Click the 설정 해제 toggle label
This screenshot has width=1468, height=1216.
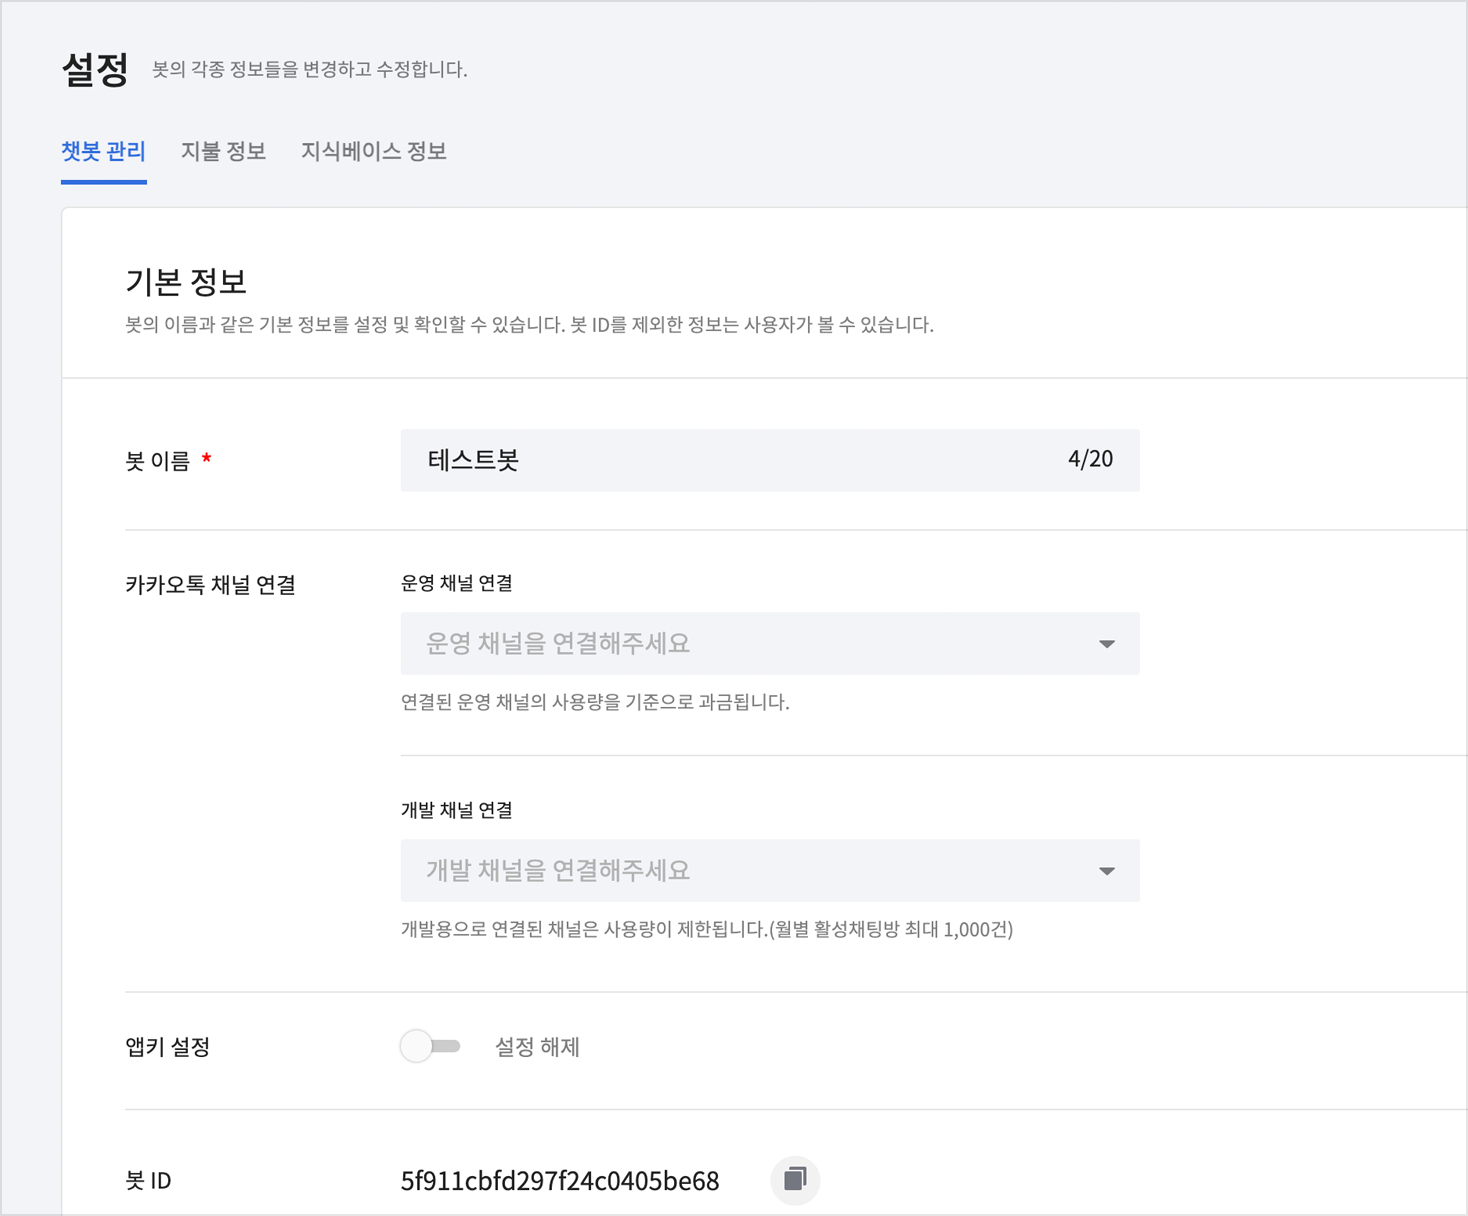[537, 1047]
